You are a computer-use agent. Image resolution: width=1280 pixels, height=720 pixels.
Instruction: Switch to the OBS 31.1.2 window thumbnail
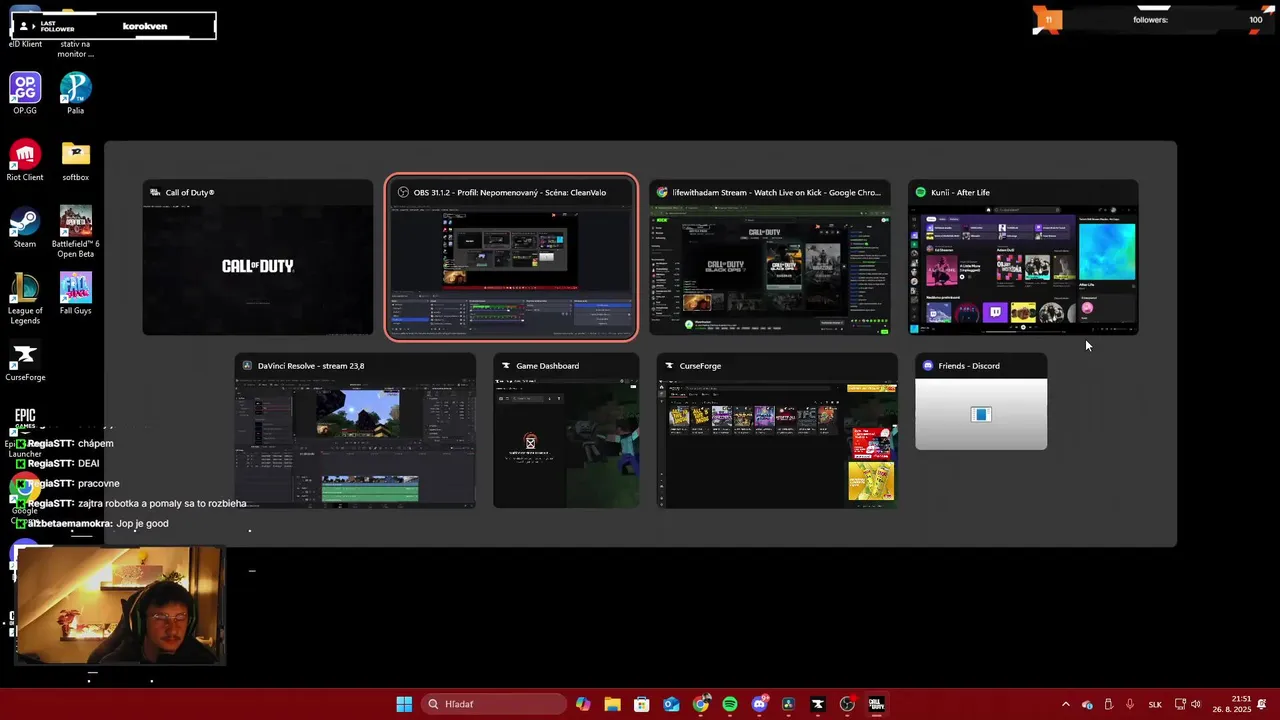click(x=511, y=258)
